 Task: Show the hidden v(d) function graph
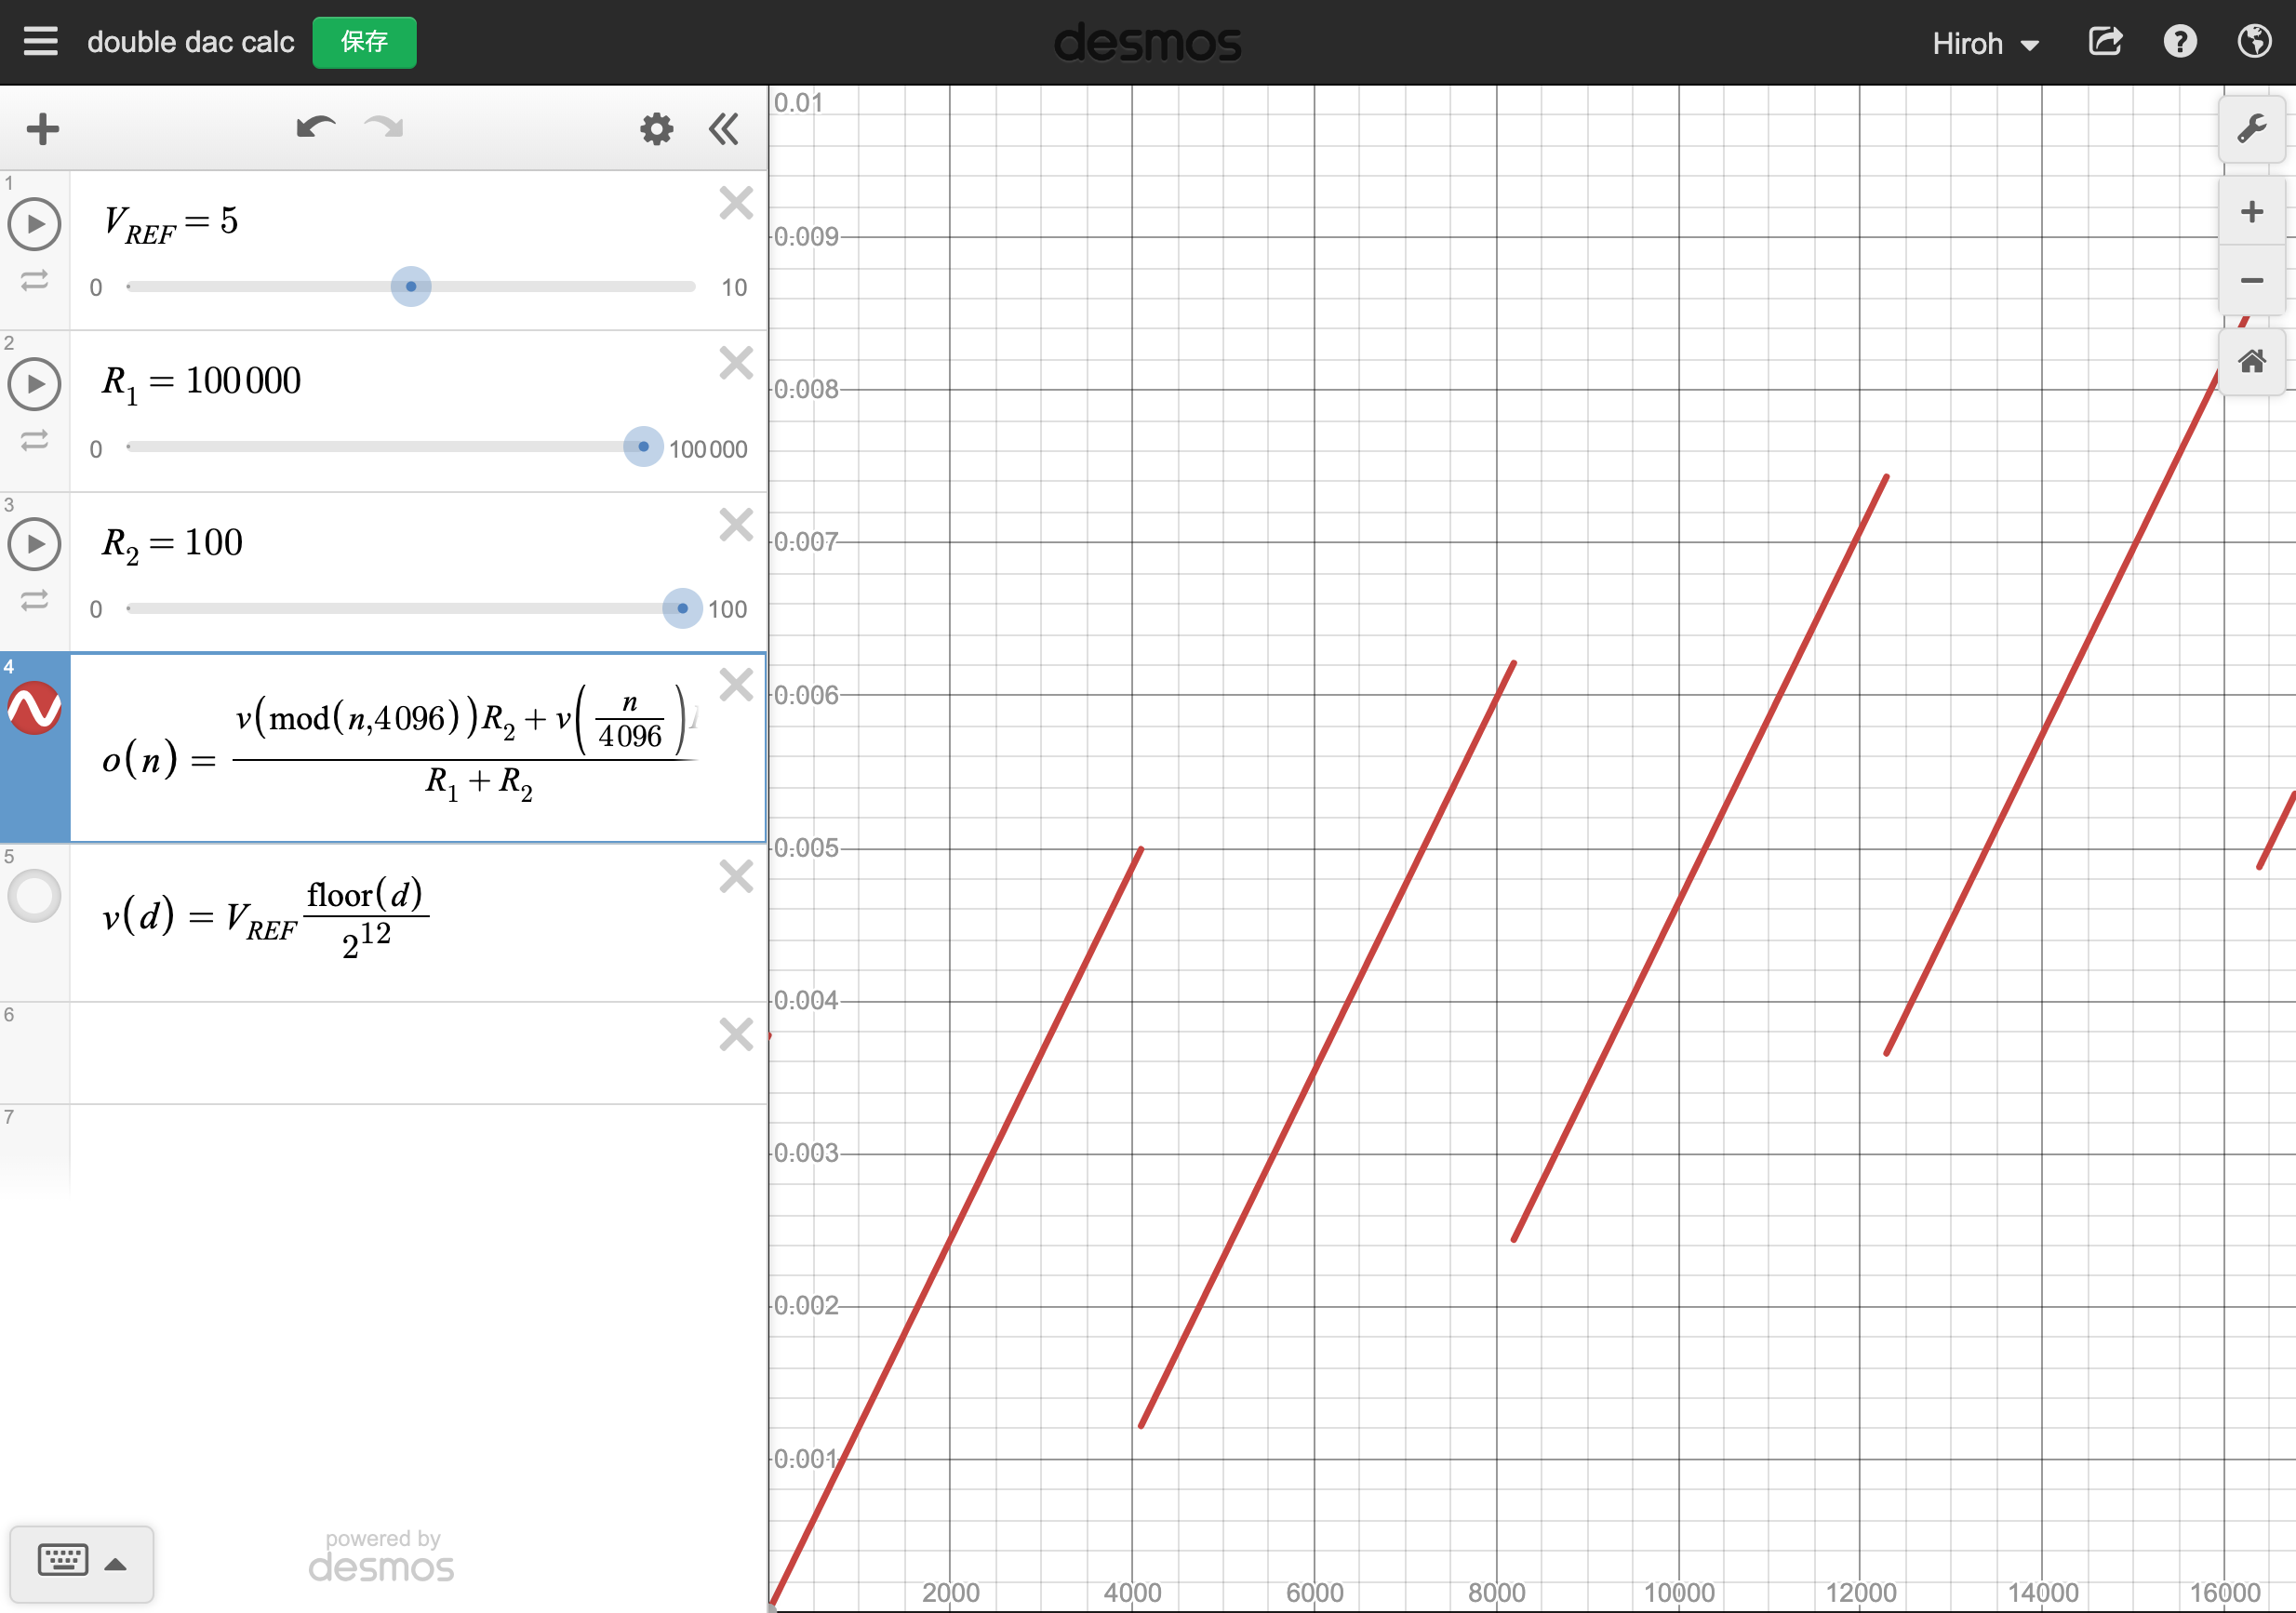click(35, 895)
